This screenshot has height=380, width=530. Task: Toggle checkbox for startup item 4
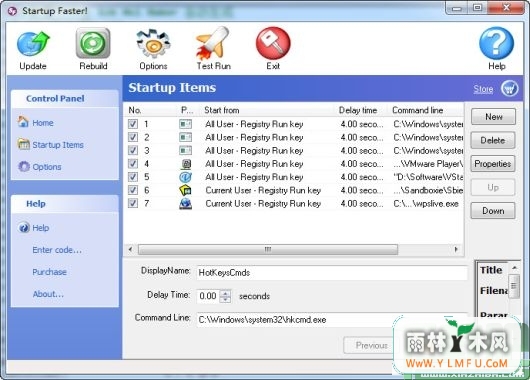pyautogui.click(x=133, y=164)
